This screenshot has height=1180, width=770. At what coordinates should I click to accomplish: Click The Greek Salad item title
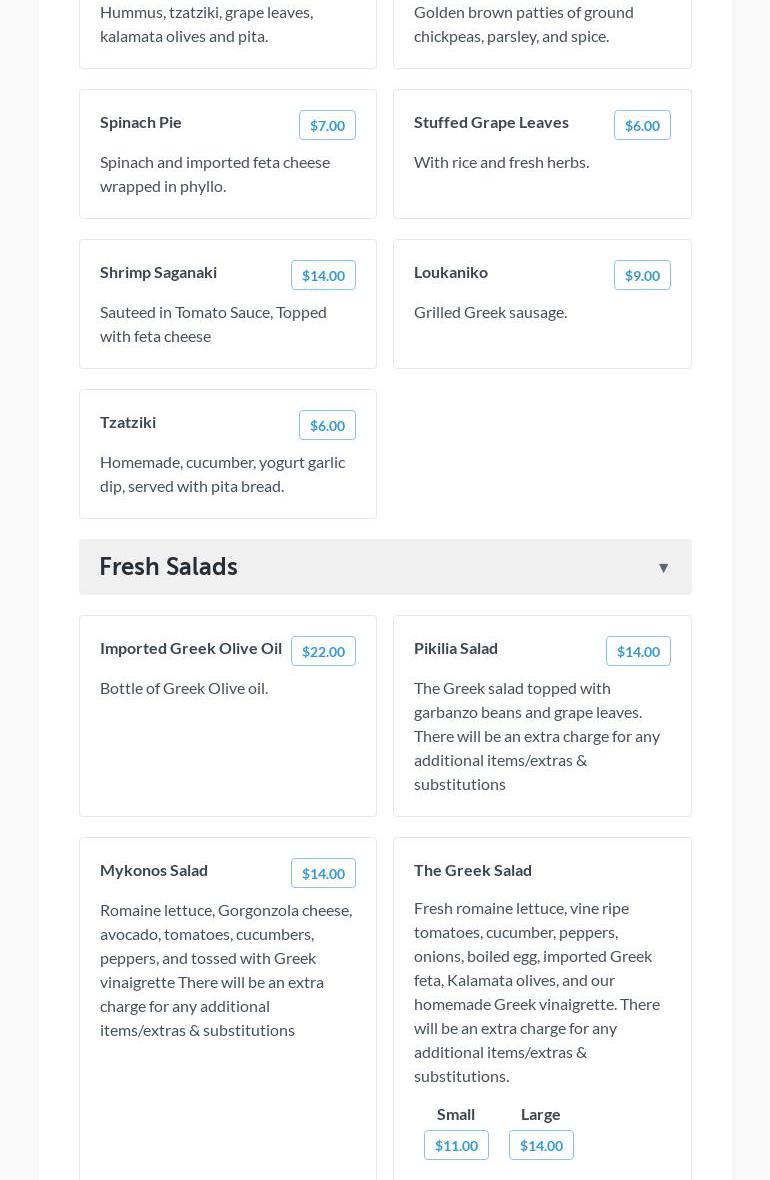[x=473, y=870]
